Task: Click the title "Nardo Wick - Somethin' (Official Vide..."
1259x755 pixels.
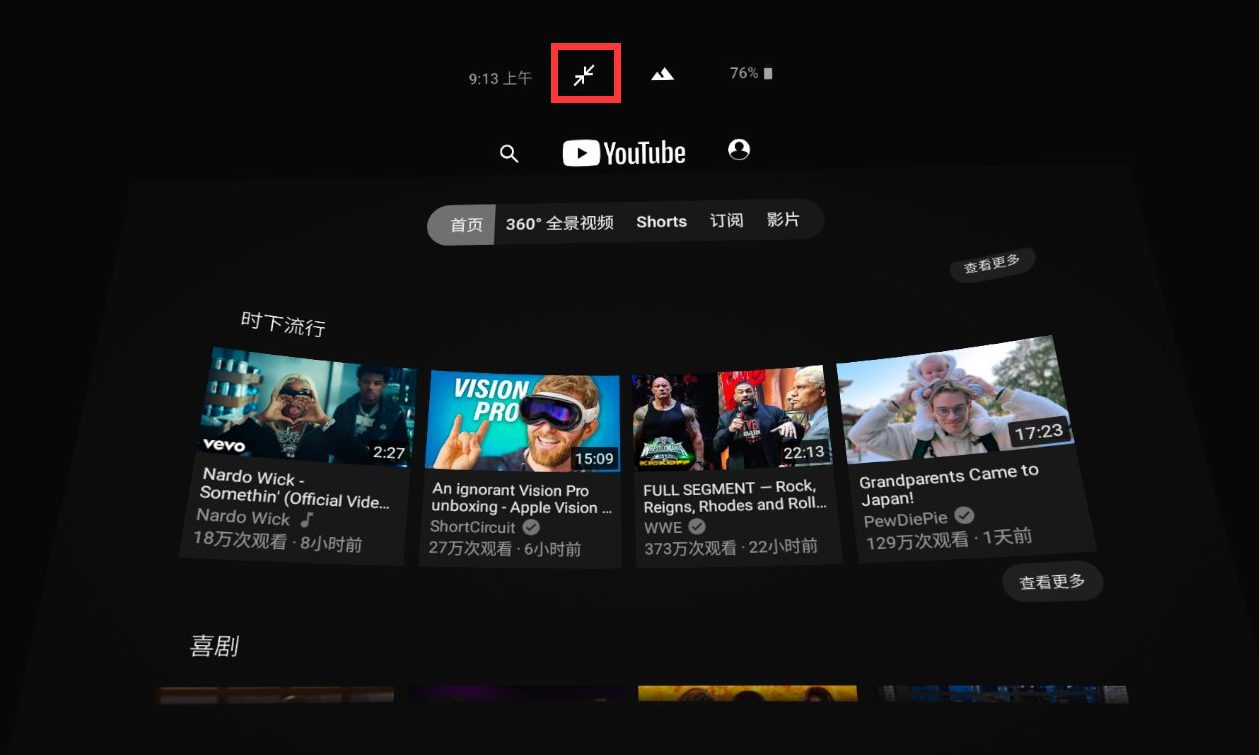Action: coord(295,489)
